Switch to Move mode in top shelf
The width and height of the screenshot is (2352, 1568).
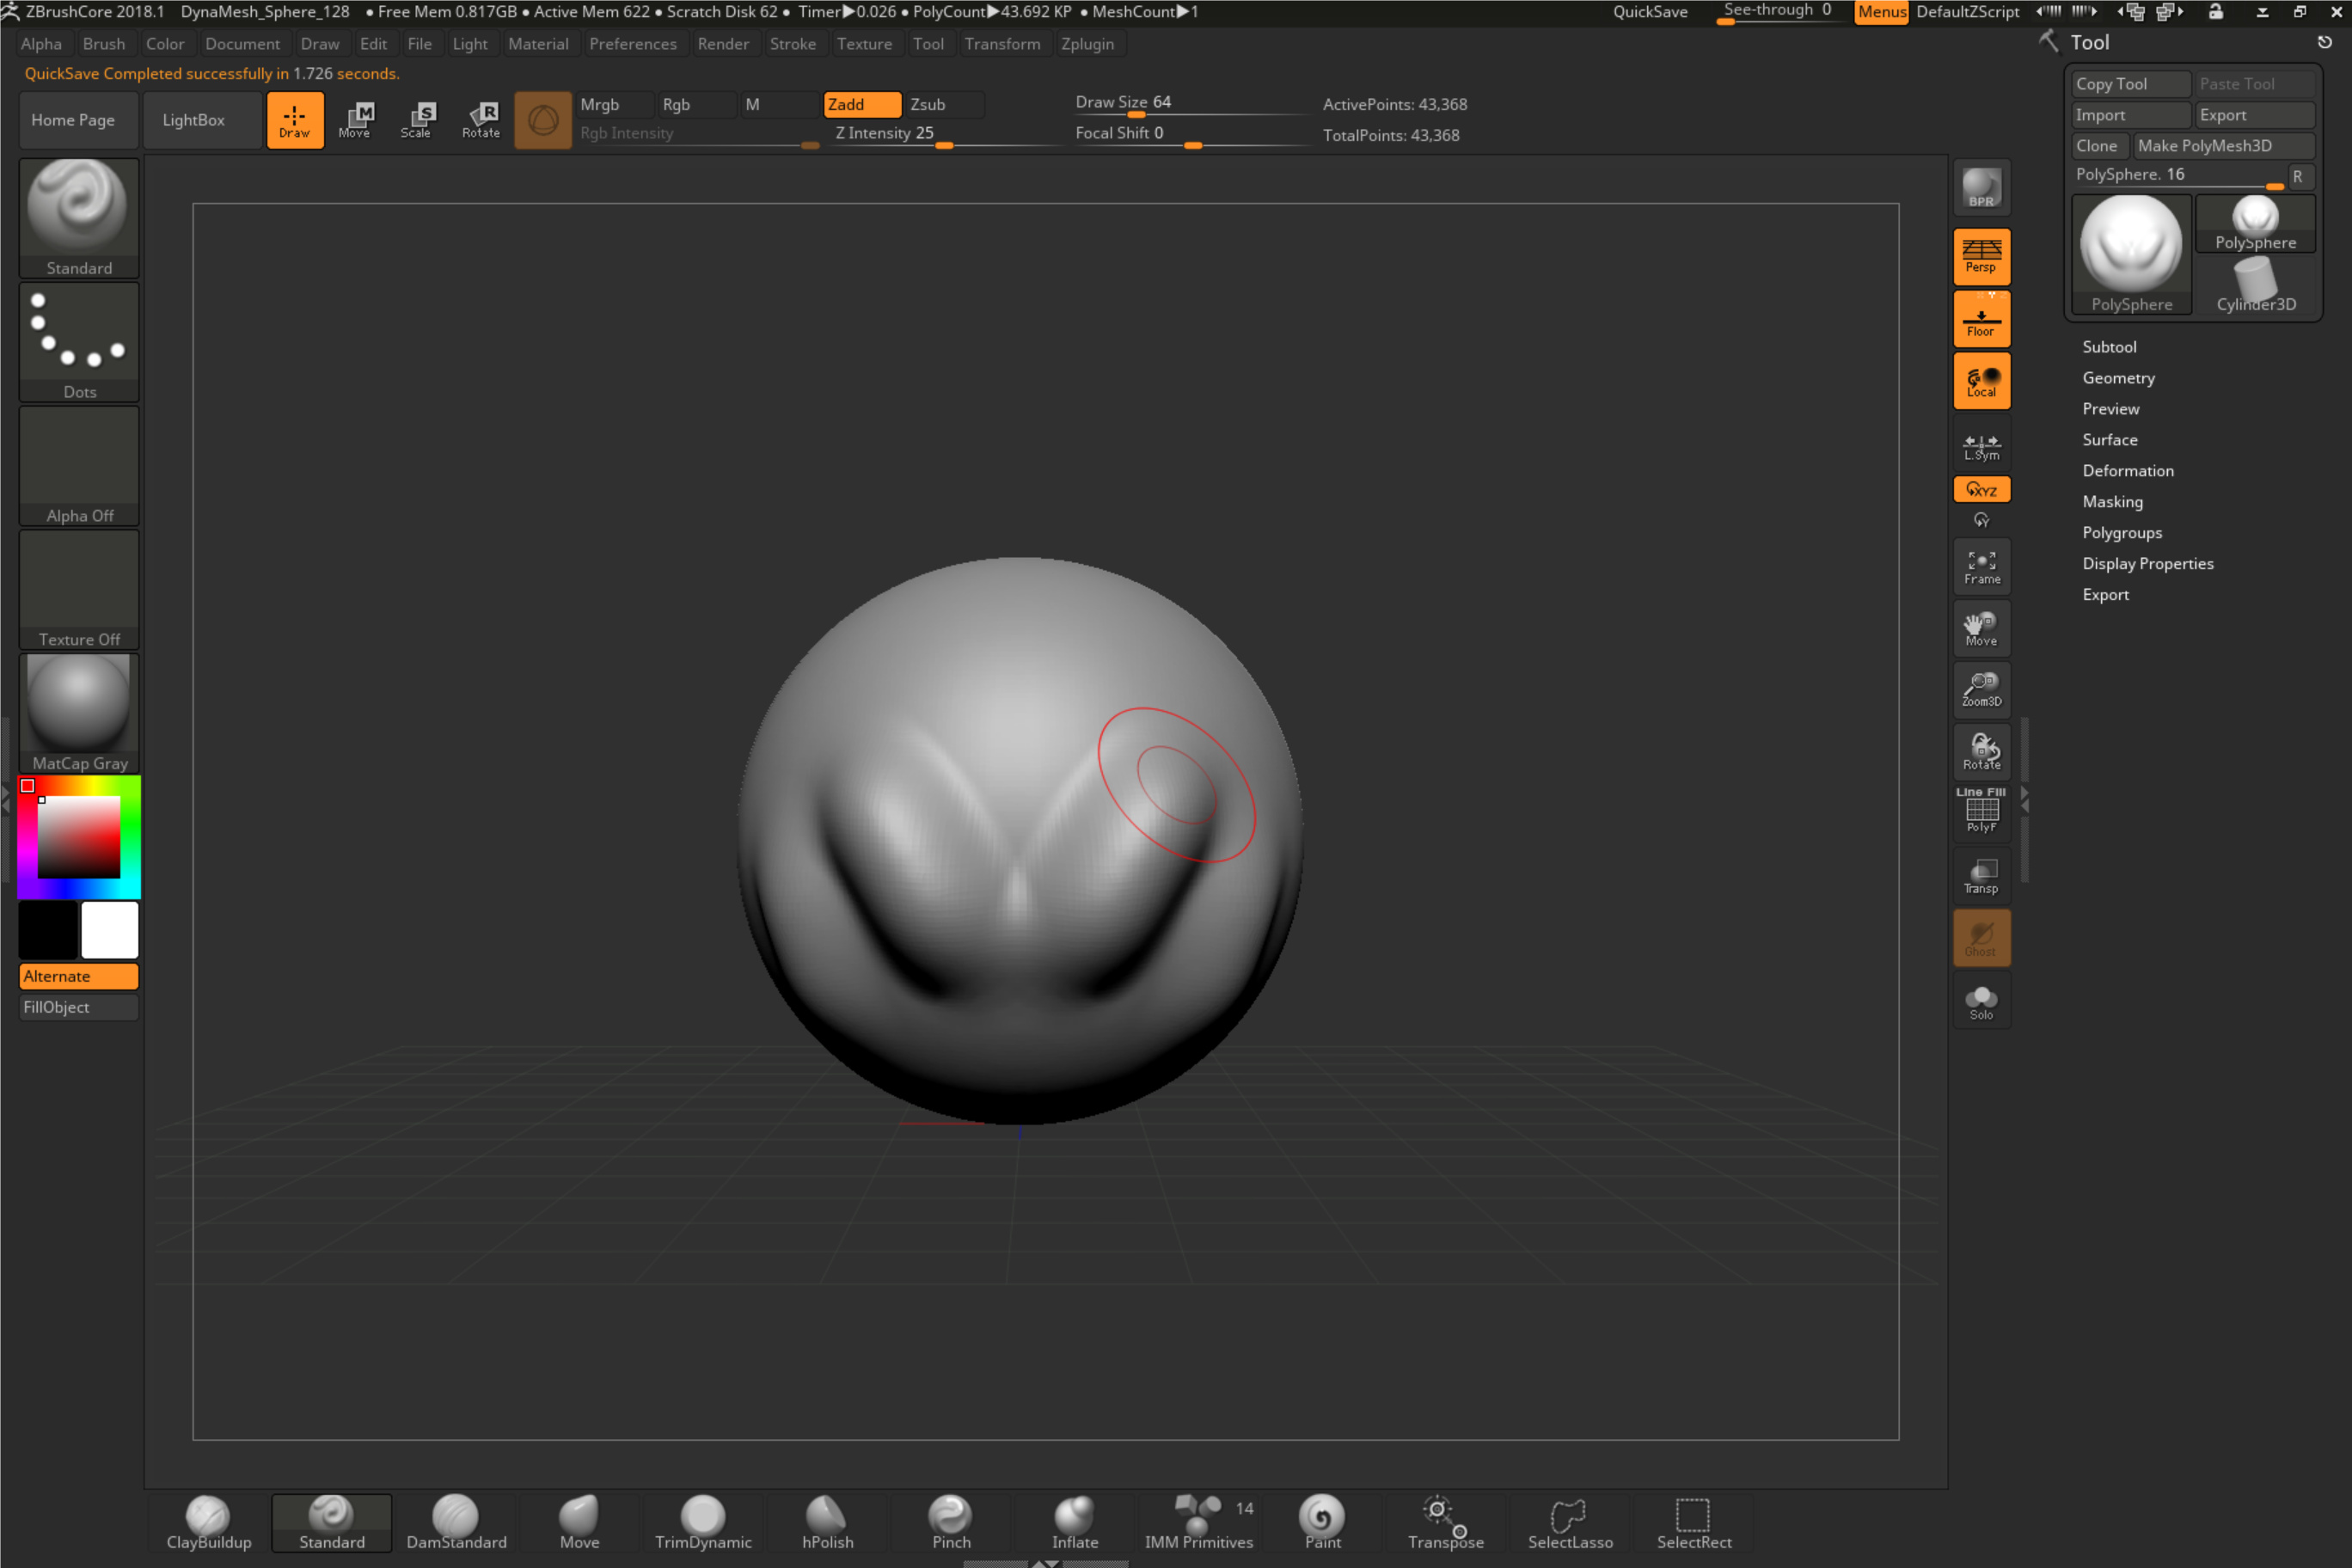355,120
